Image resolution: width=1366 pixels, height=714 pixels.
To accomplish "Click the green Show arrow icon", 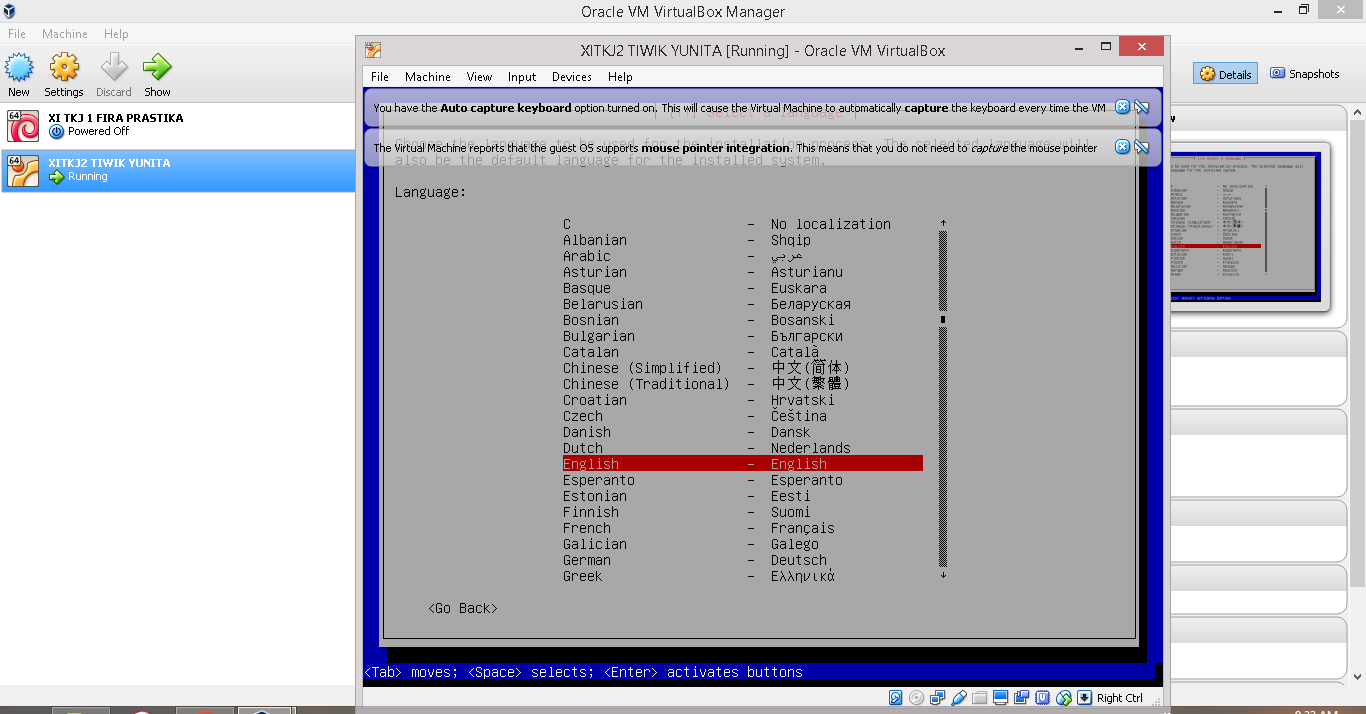I will (157, 68).
